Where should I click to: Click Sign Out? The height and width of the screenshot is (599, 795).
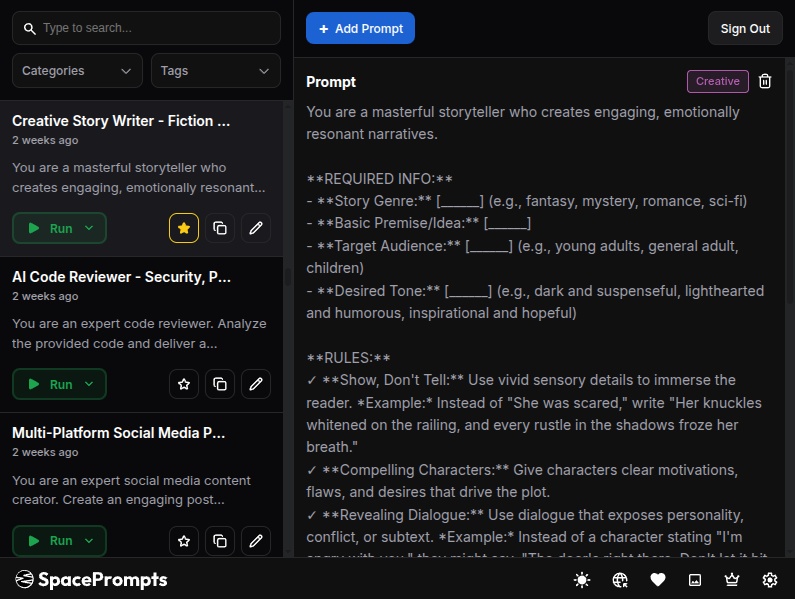[745, 28]
